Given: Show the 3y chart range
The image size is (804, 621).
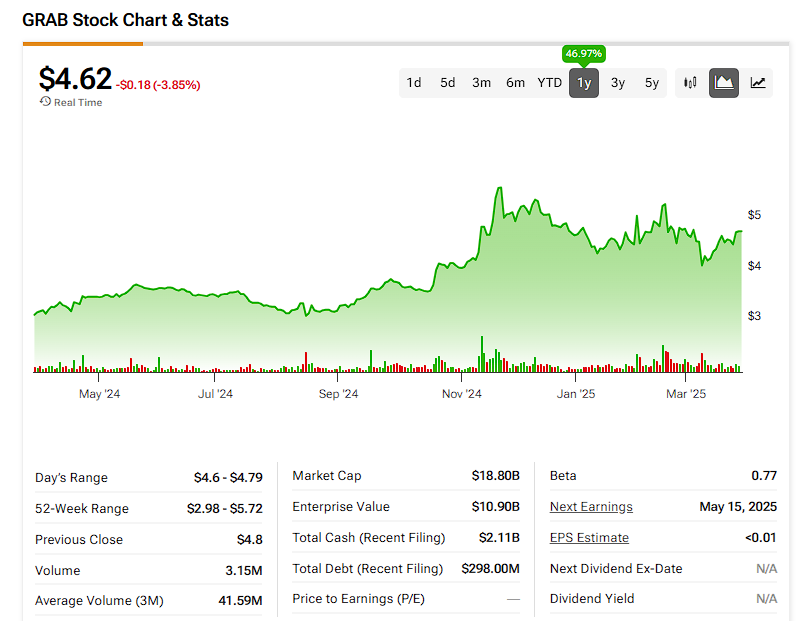Looking at the screenshot, I should pos(618,83).
